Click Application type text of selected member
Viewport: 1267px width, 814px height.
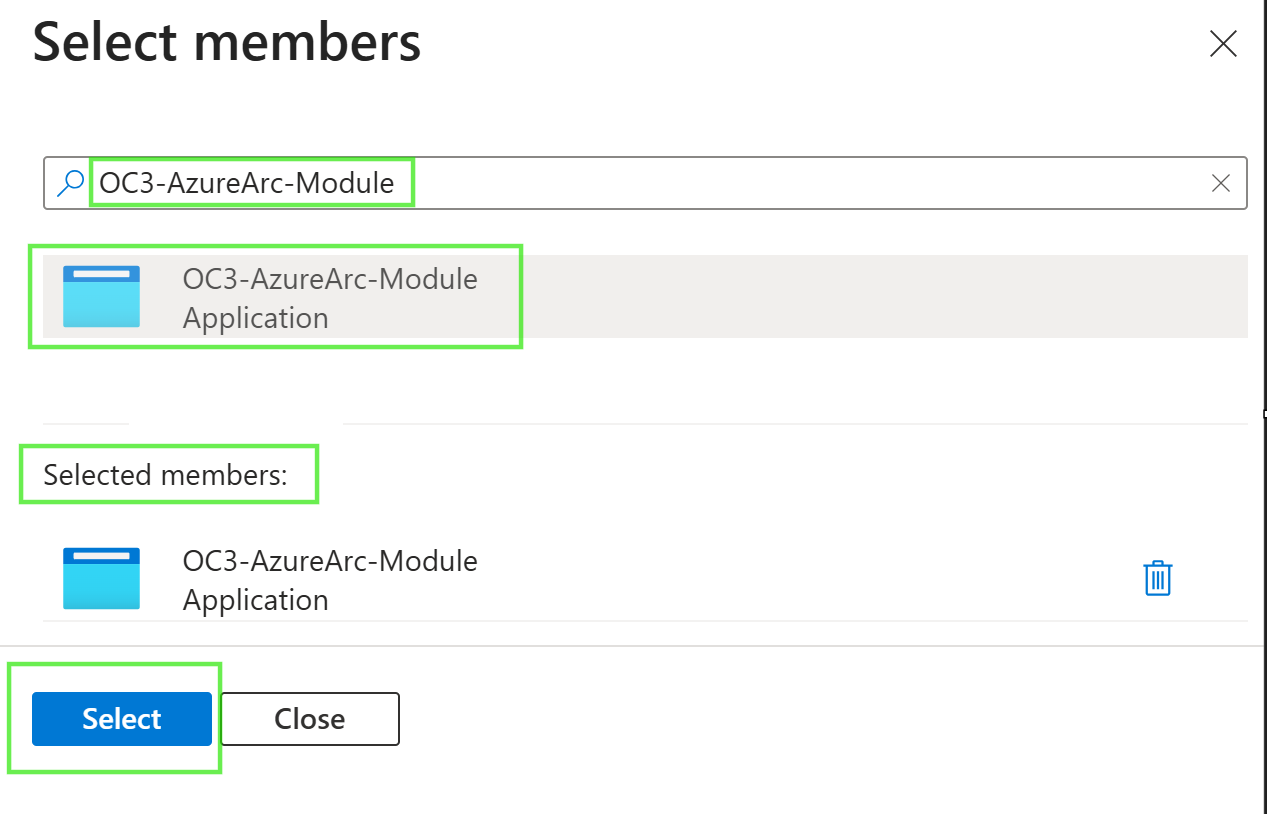[256, 600]
